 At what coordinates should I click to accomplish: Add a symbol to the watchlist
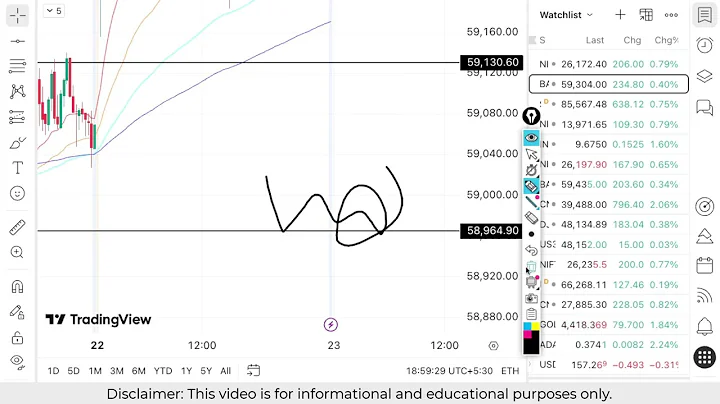point(620,15)
